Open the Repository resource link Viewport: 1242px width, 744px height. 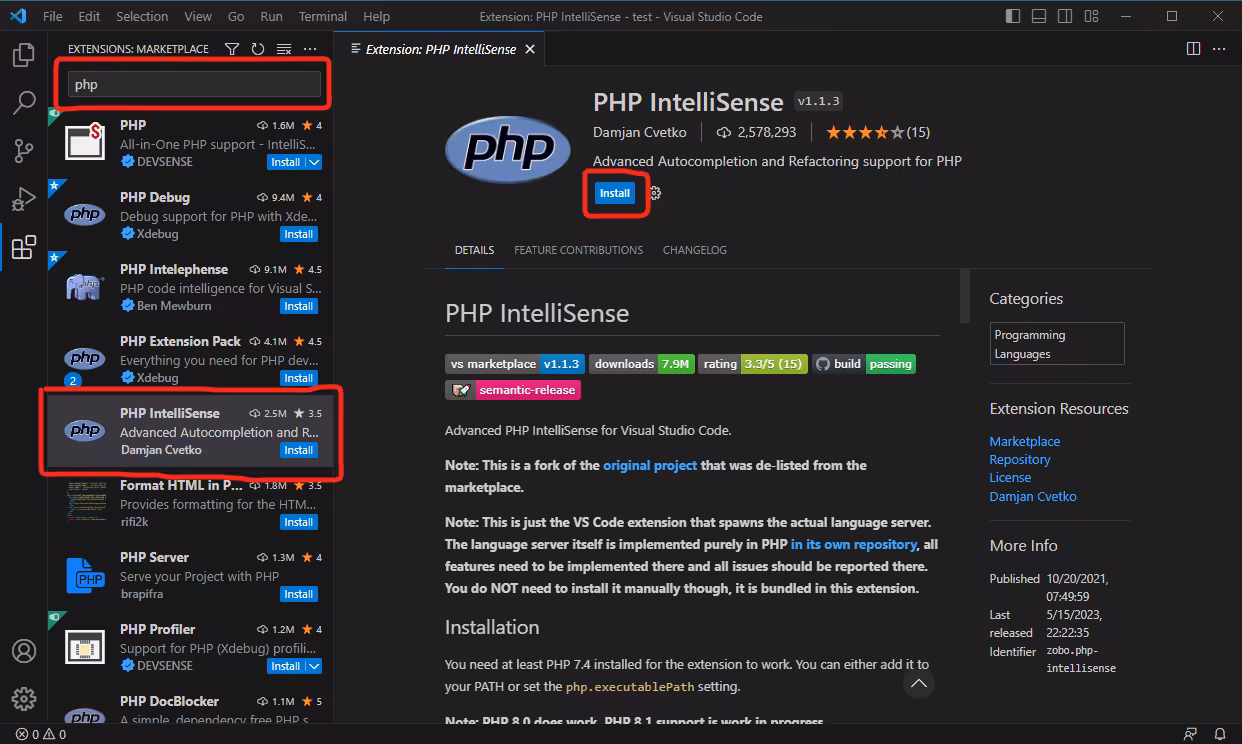click(x=1019, y=460)
